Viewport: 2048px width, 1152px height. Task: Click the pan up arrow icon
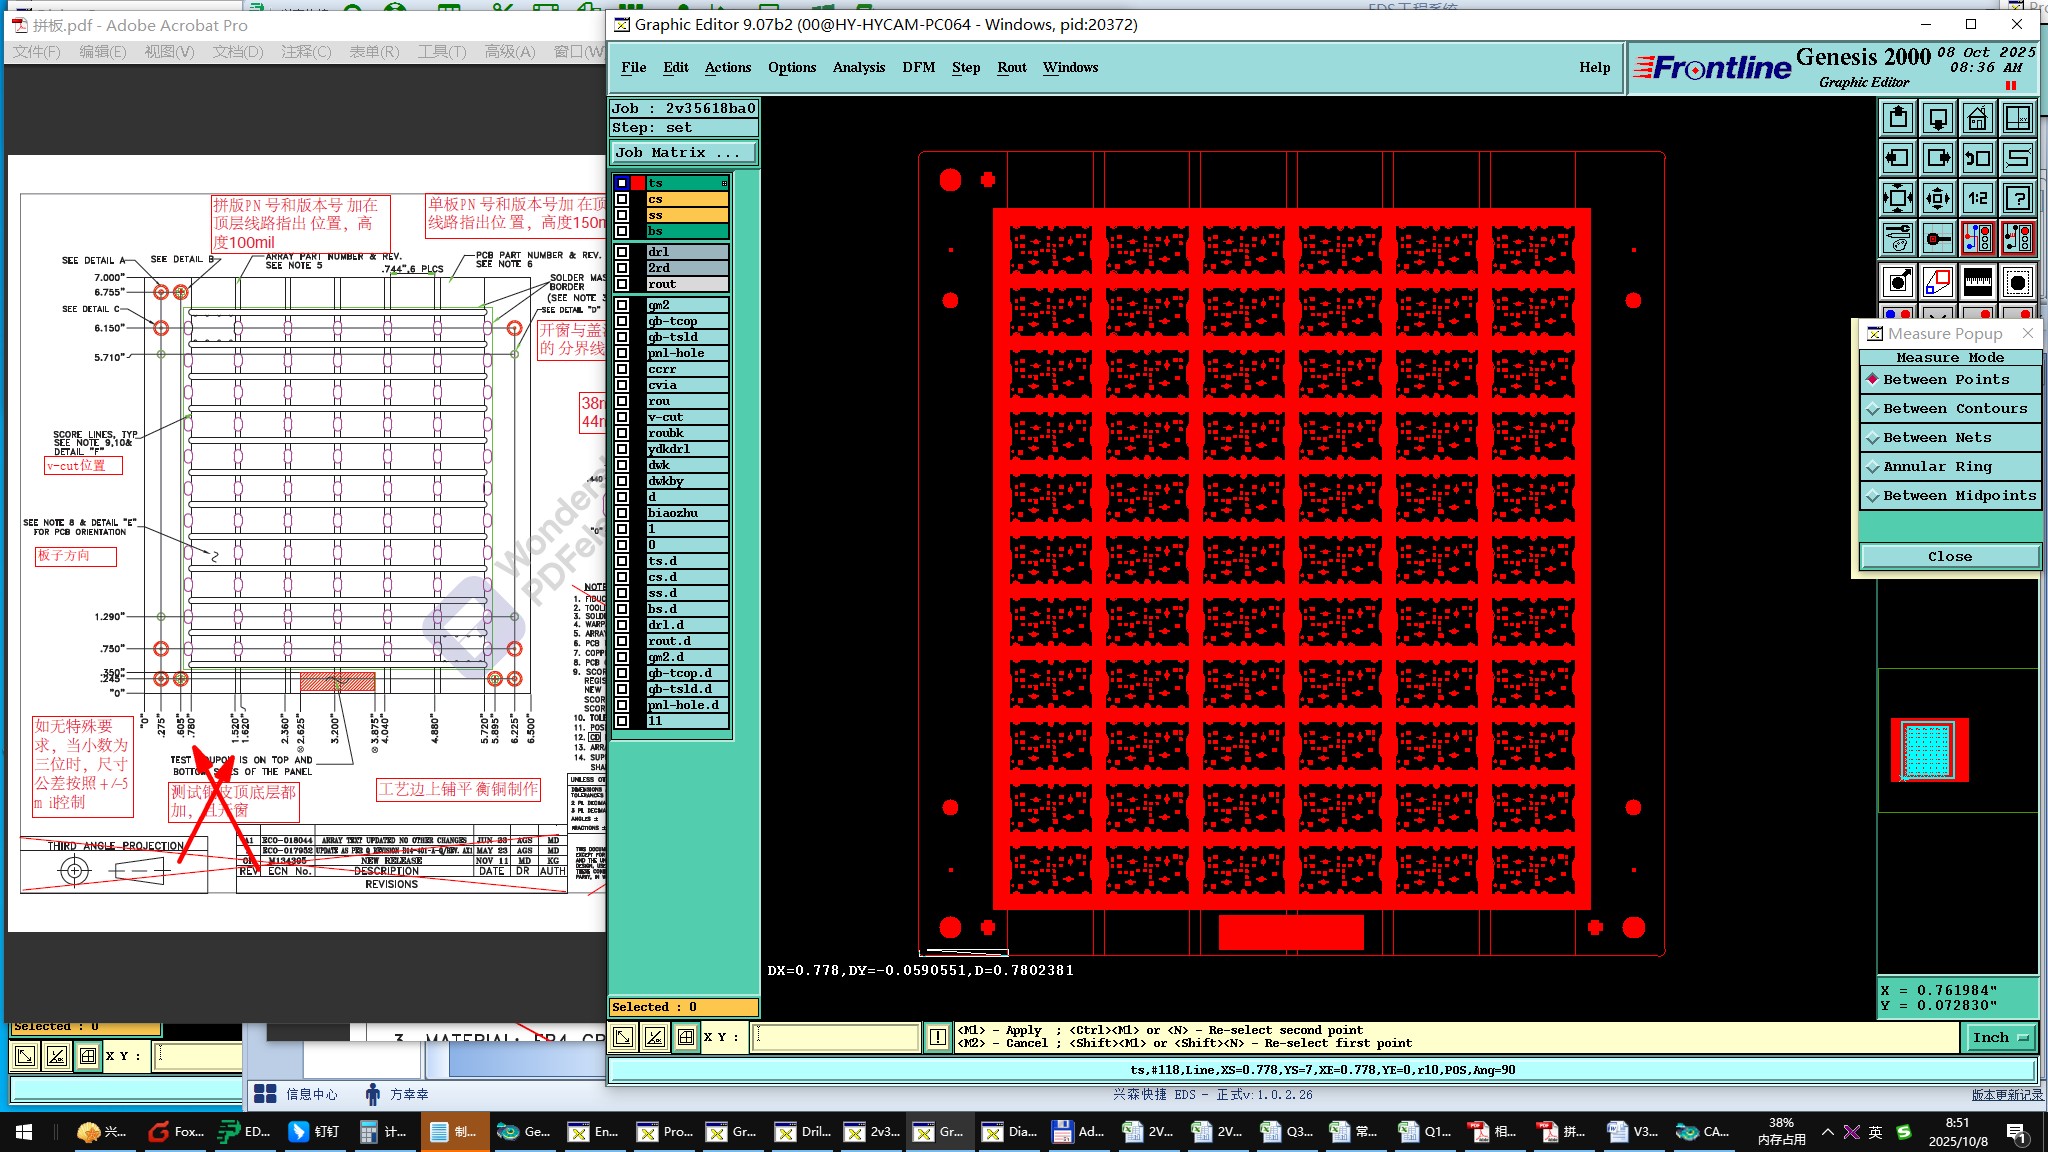tap(1897, 118)
